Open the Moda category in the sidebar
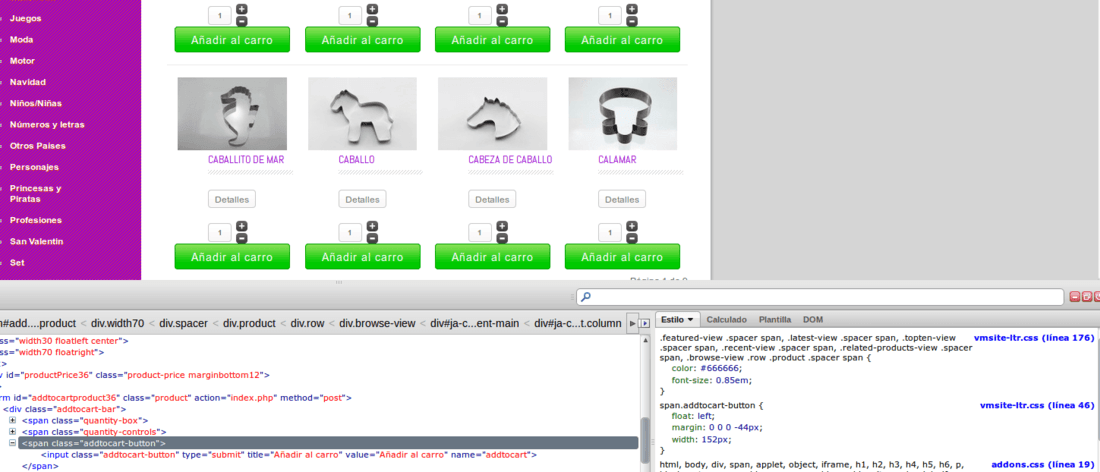The width and height of the screenshot is (1100, 472). (21, 40)
